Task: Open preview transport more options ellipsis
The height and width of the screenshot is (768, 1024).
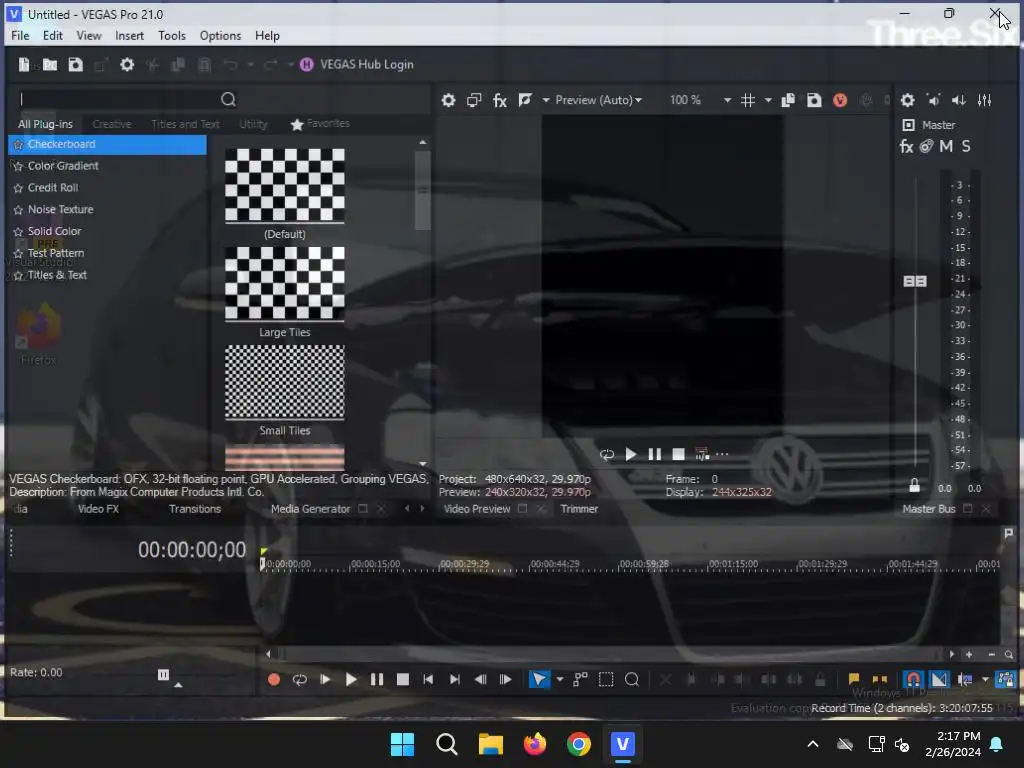Action: pyautogui.click(x=722, y=455)
